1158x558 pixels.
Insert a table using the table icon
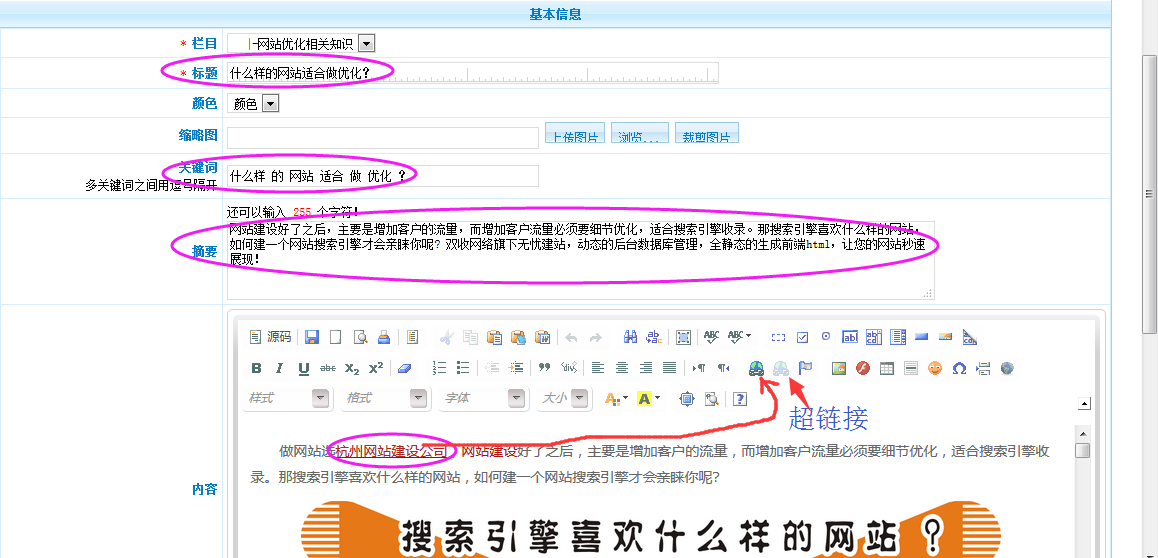886,368
